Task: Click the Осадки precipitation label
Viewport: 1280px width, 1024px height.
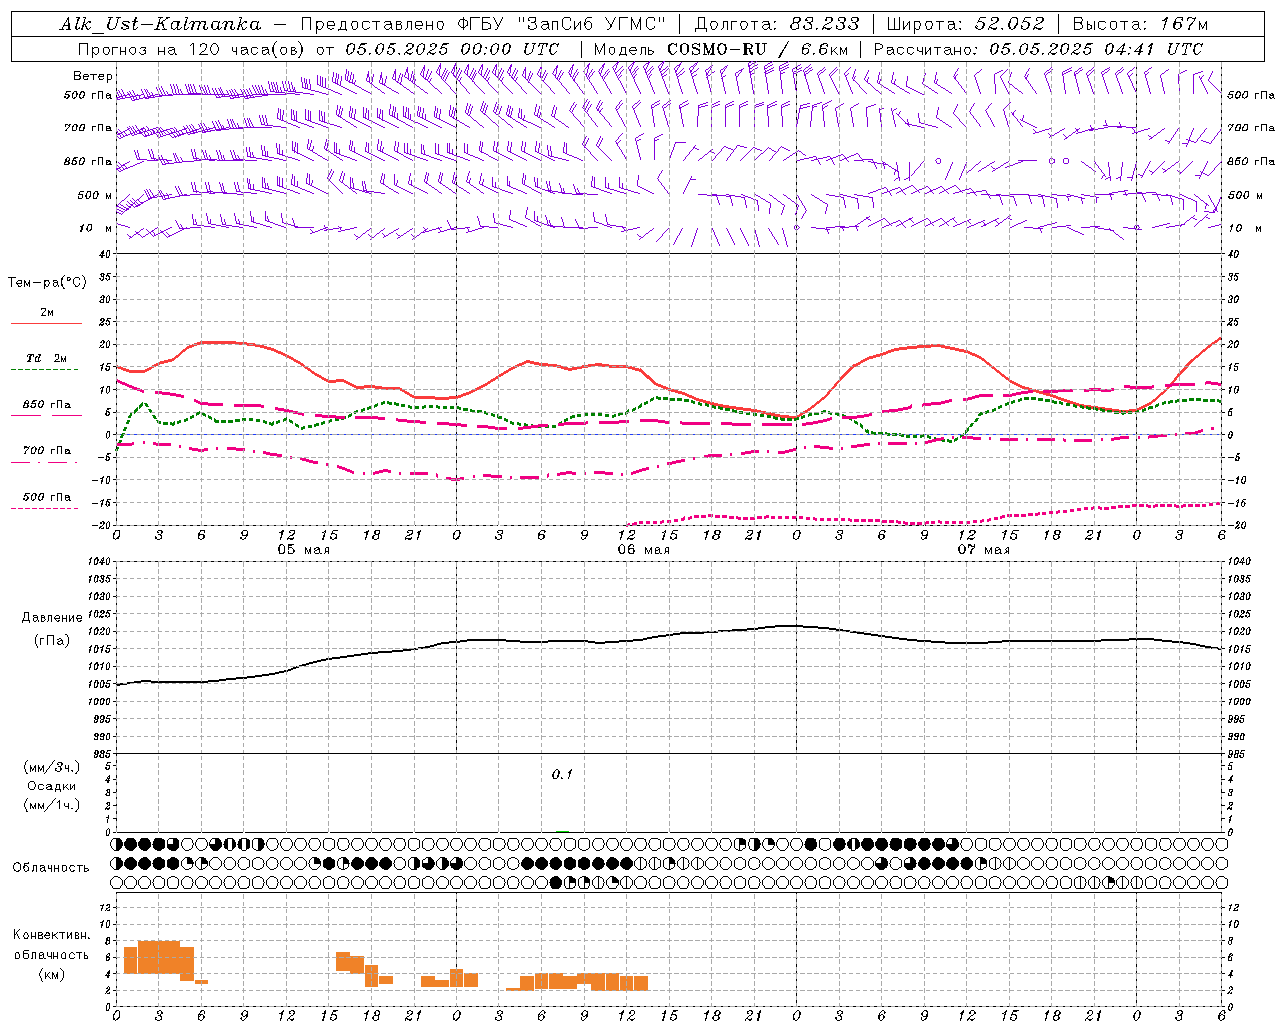Action: click(52, 786)
